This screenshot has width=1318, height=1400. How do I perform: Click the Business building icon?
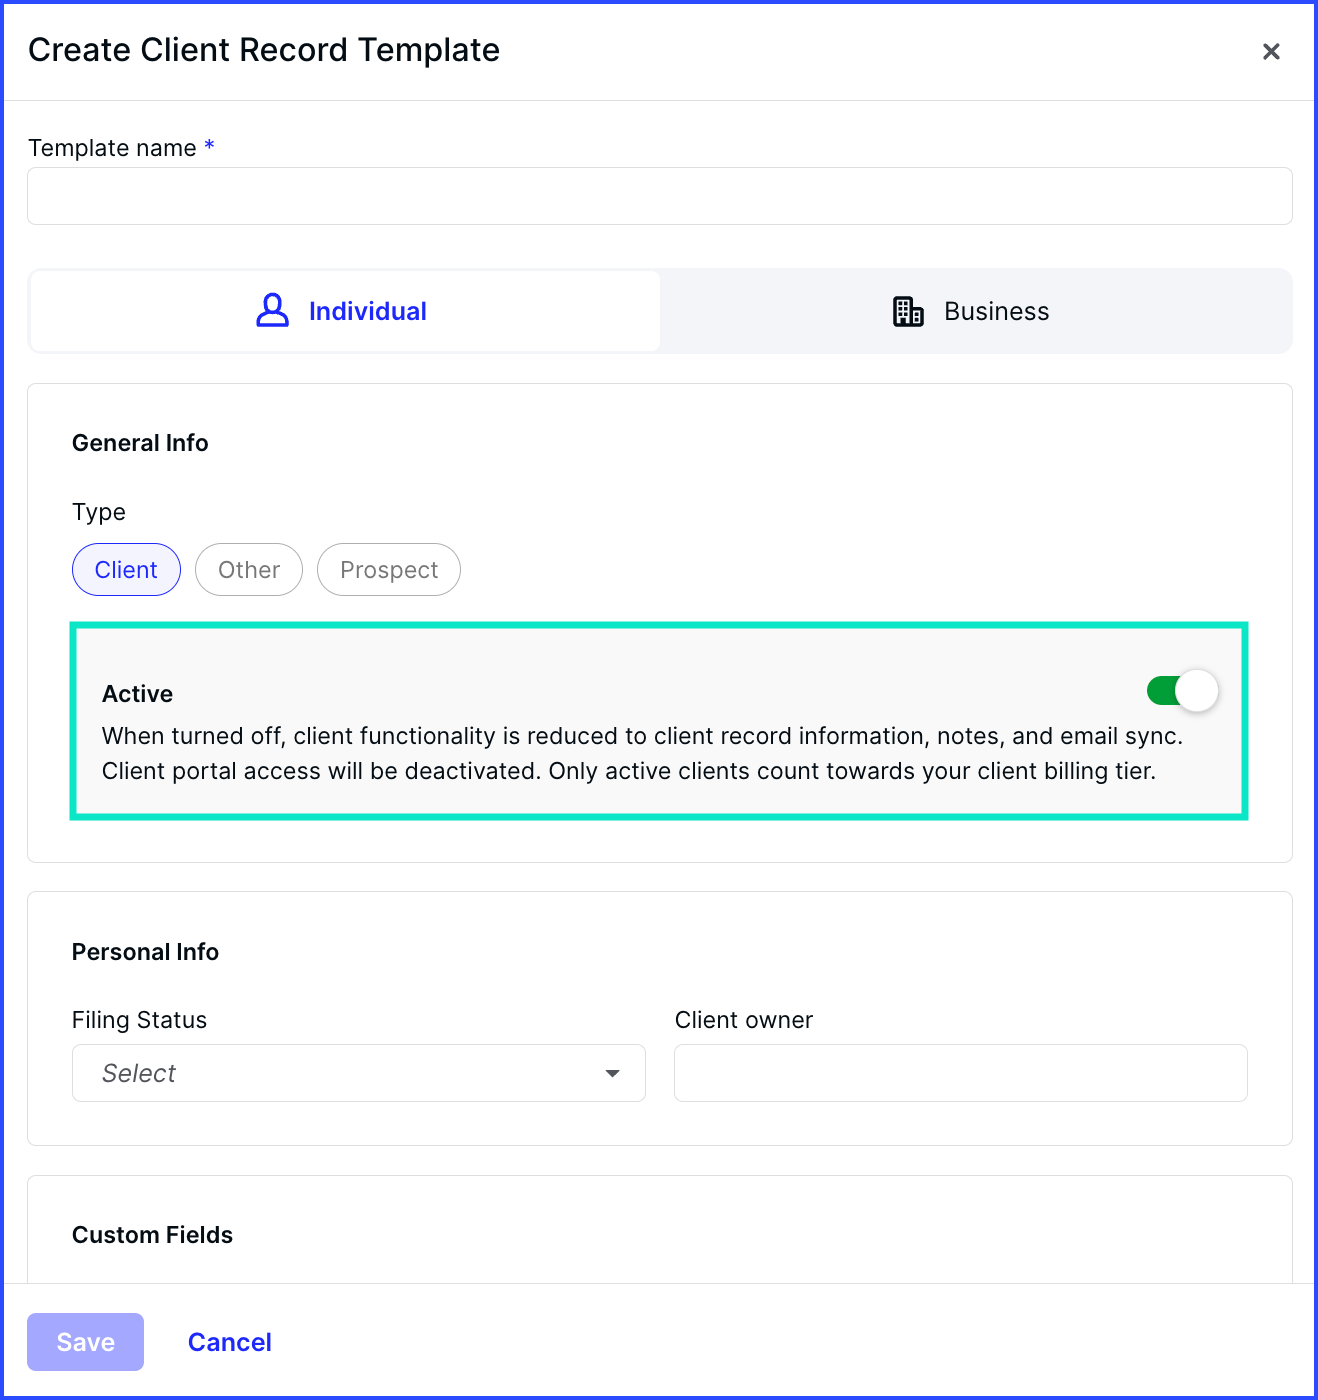pos(908,311)
